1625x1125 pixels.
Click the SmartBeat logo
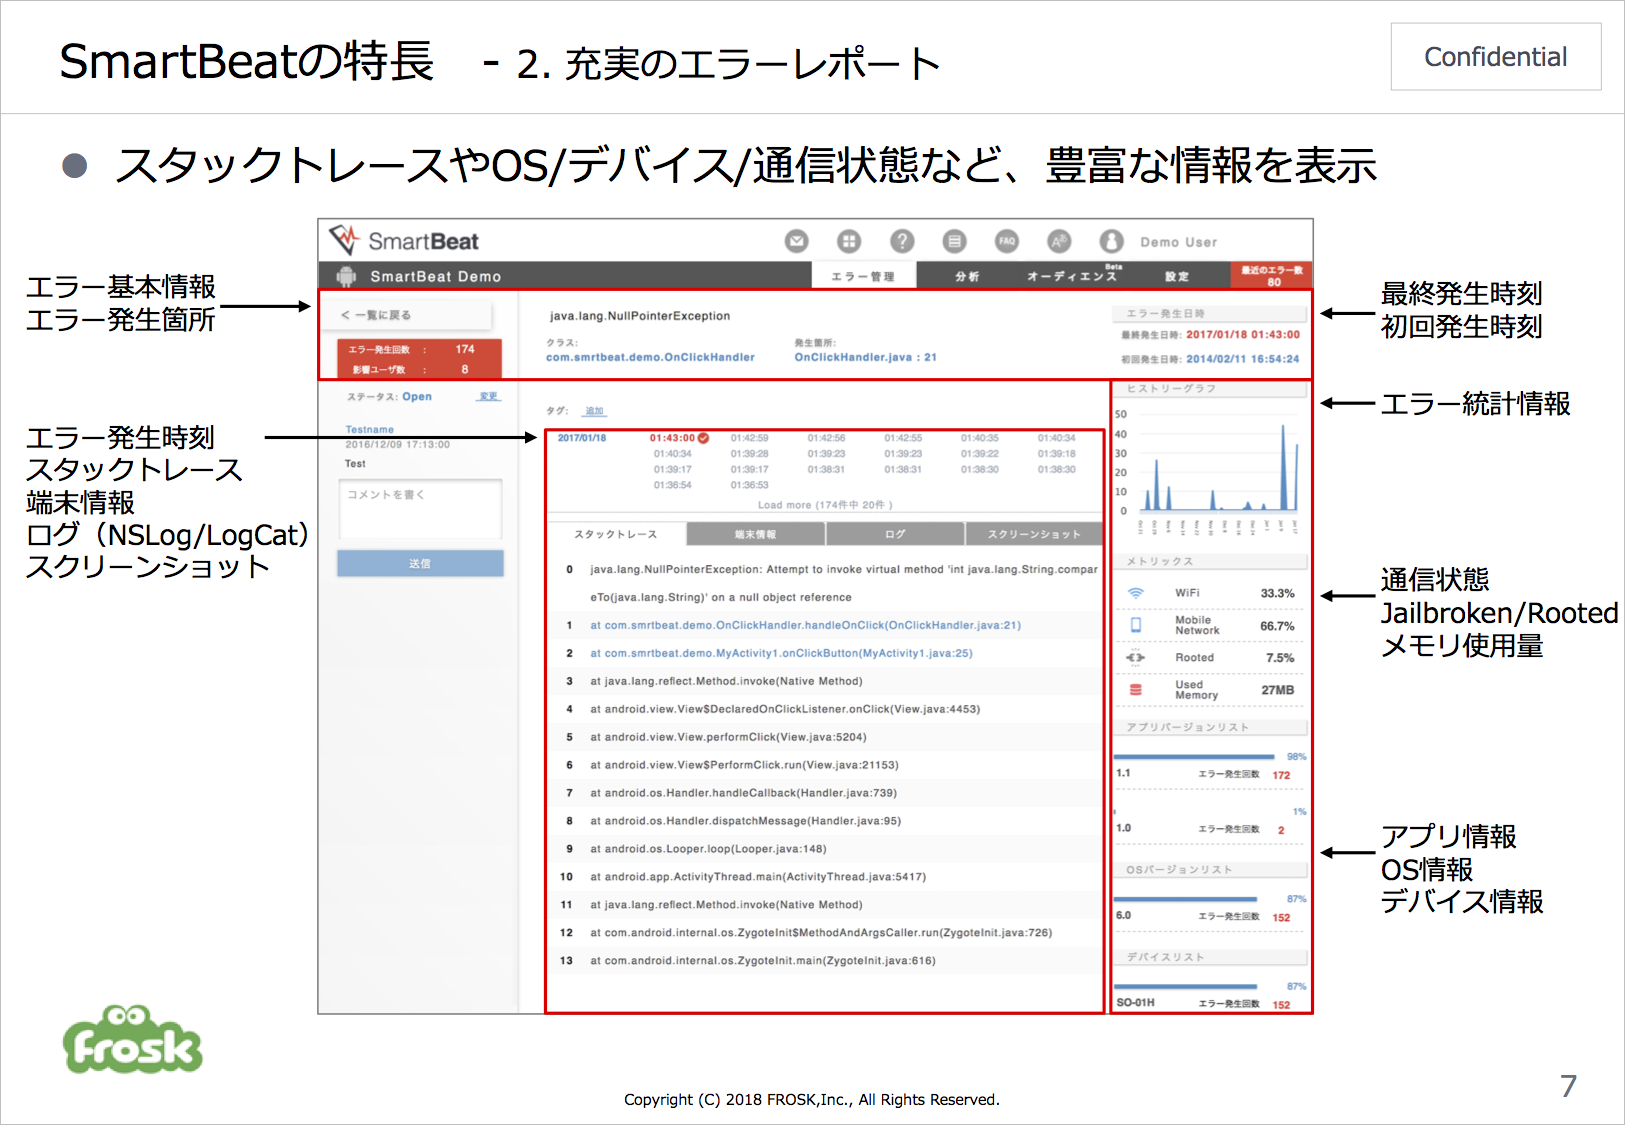(404, 240)
